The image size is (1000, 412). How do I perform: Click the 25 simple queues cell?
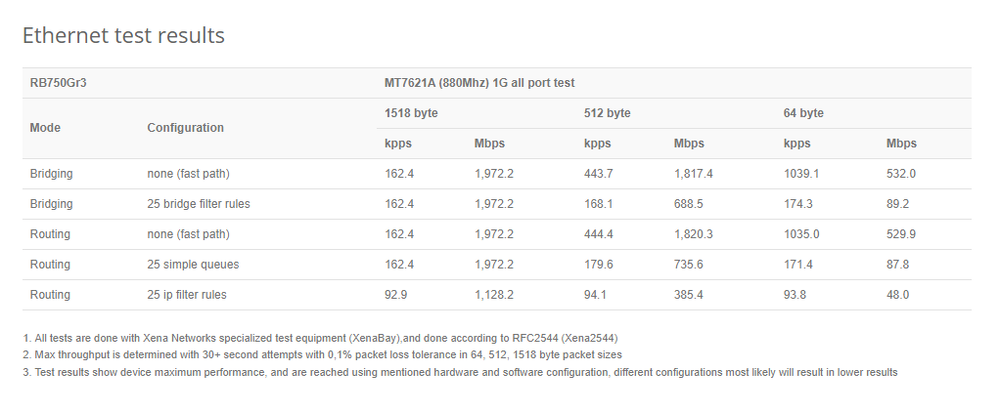[191, 264]
